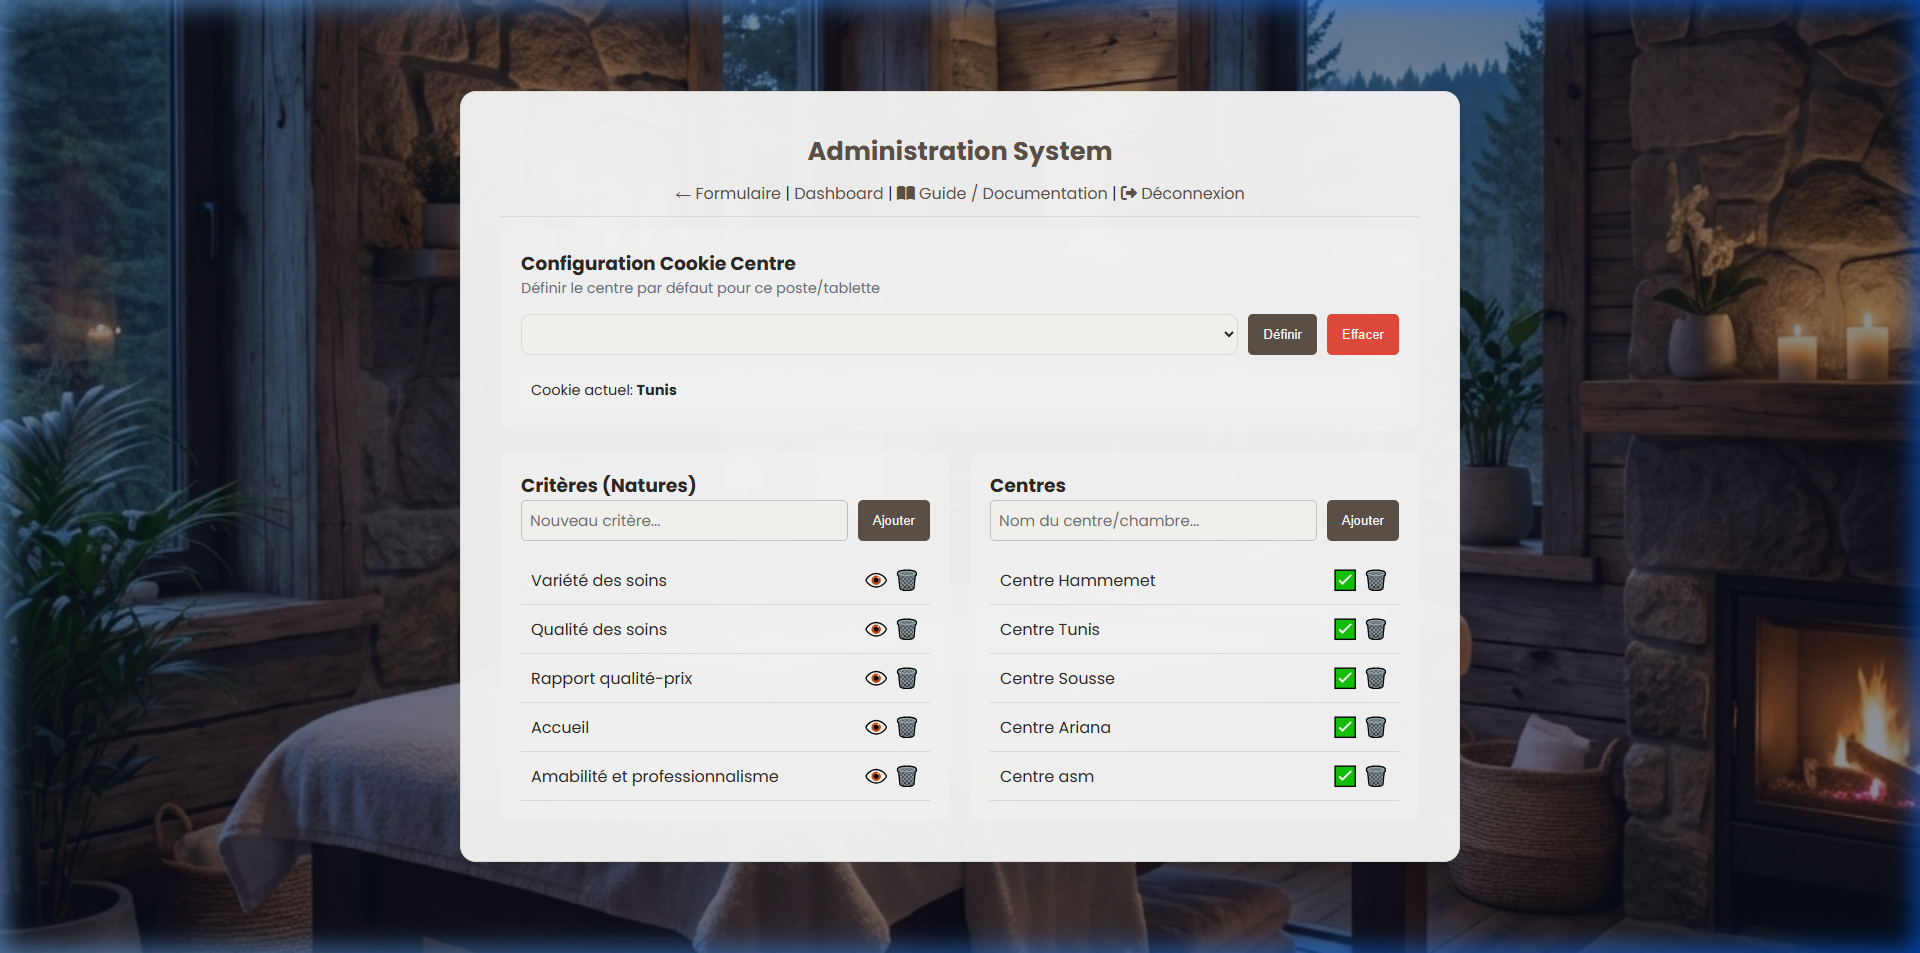Focus the Nouveau critère input field
Viewport: 1920px width, 953px height.
pyautogui.click(x=684, y=520)
